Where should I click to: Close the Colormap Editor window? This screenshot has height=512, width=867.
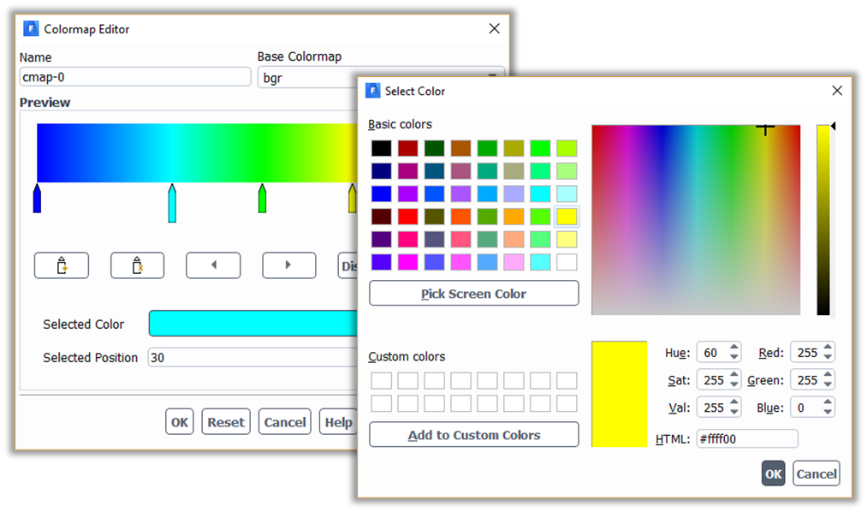(494, 29)
